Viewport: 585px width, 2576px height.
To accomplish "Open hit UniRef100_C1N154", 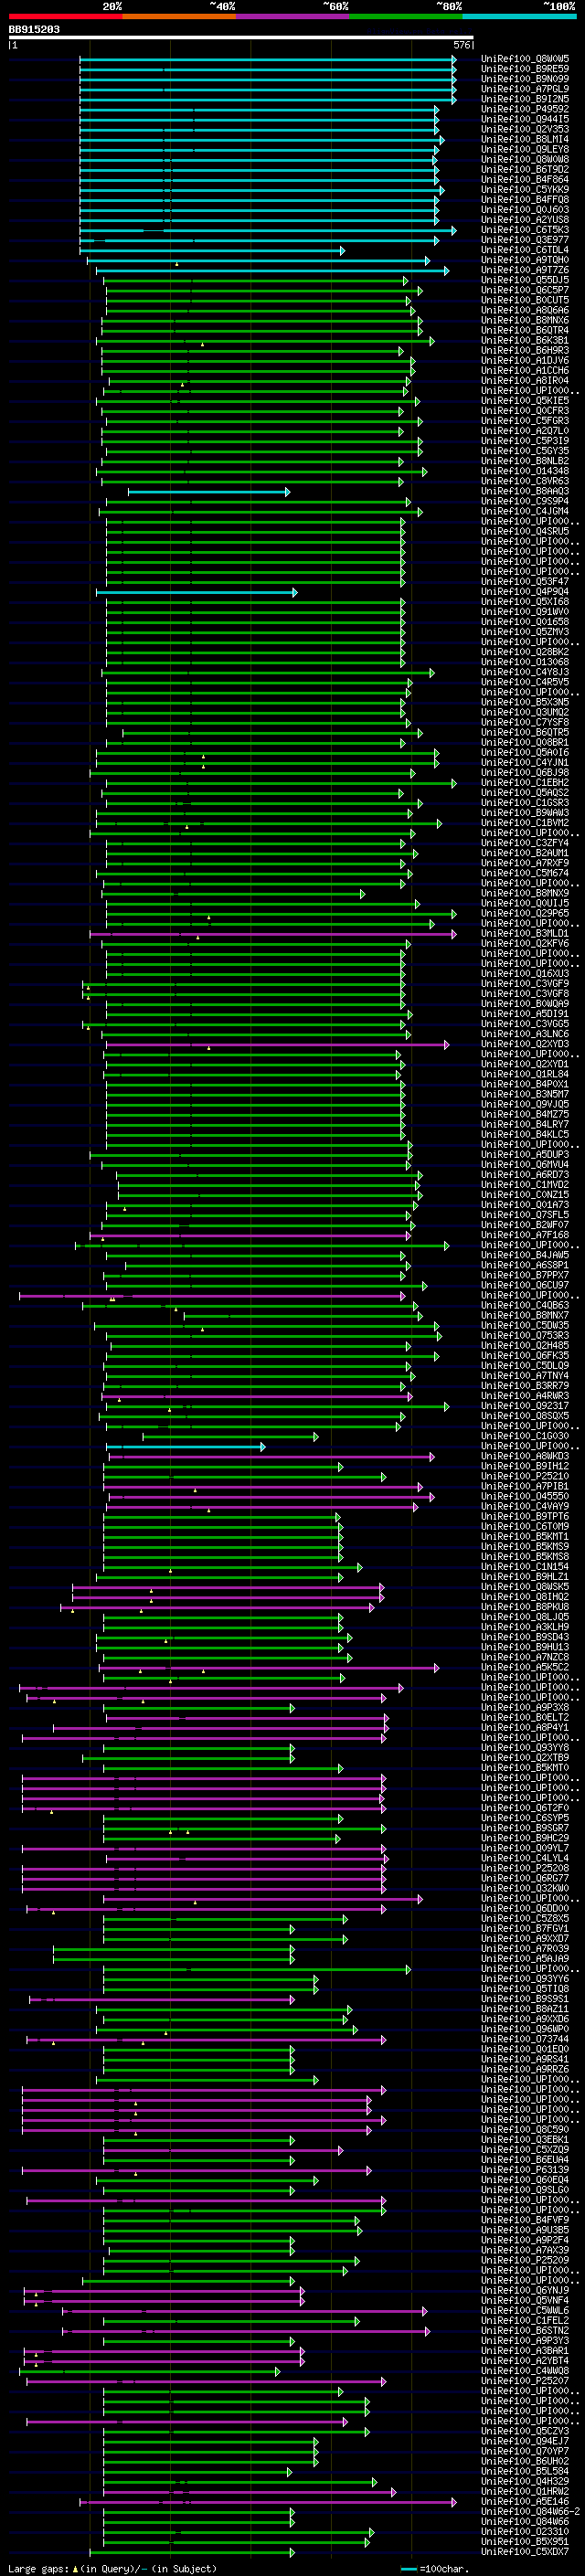I will 525,1567.
